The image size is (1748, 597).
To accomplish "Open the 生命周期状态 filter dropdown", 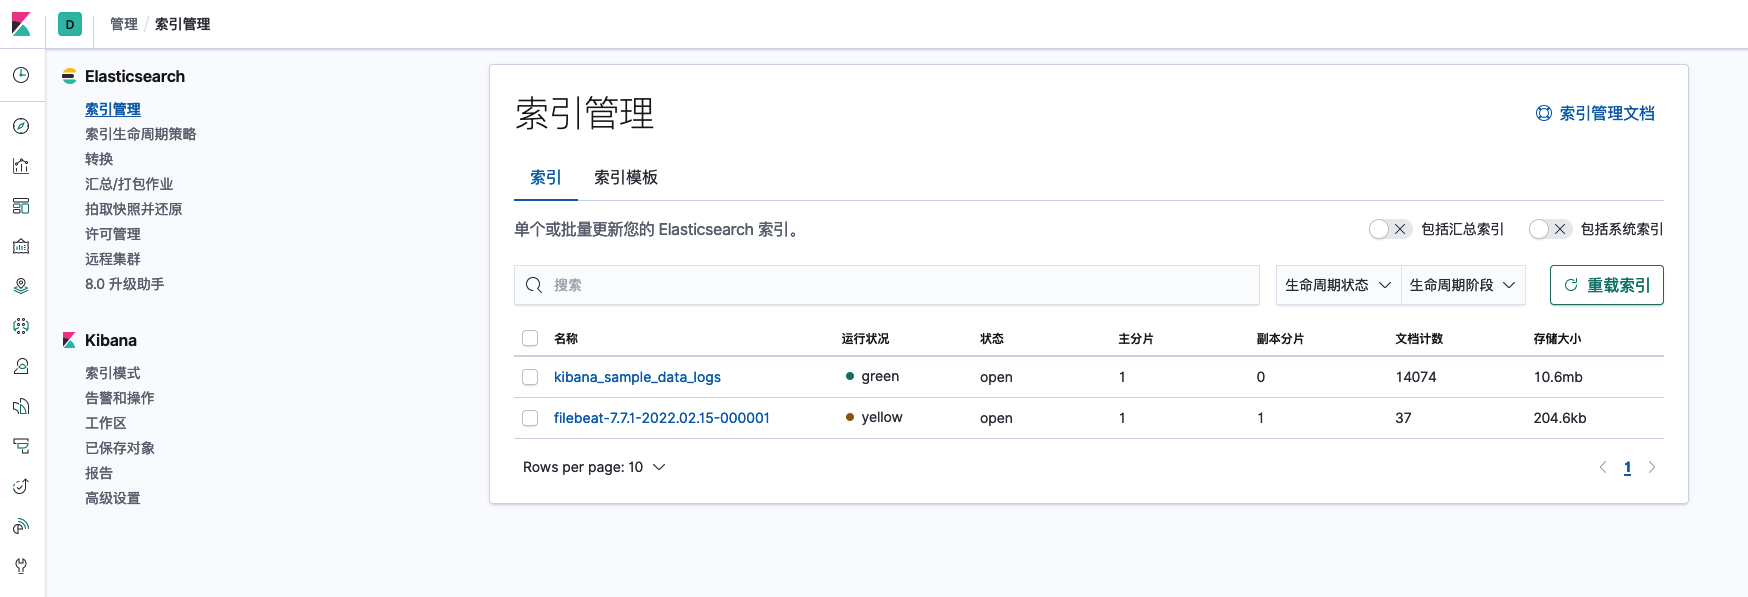I will point(1339,285).
